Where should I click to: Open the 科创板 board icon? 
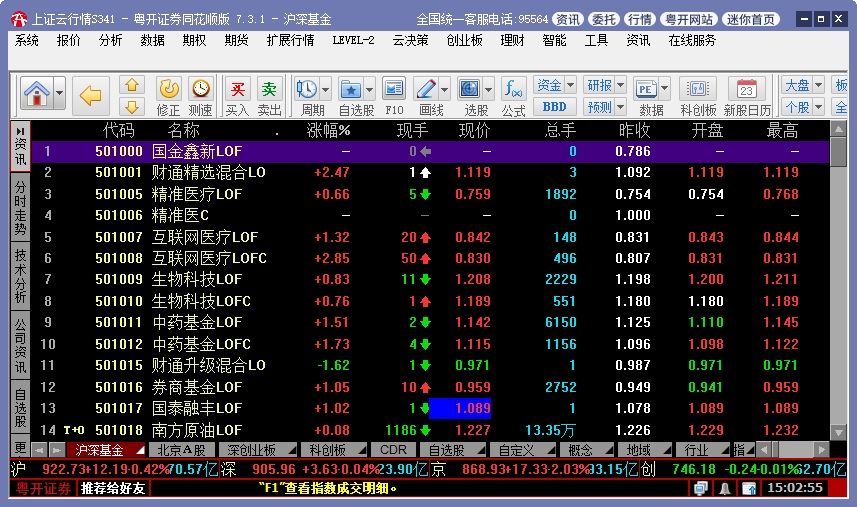pyautogui.click(x=698, y=97)
